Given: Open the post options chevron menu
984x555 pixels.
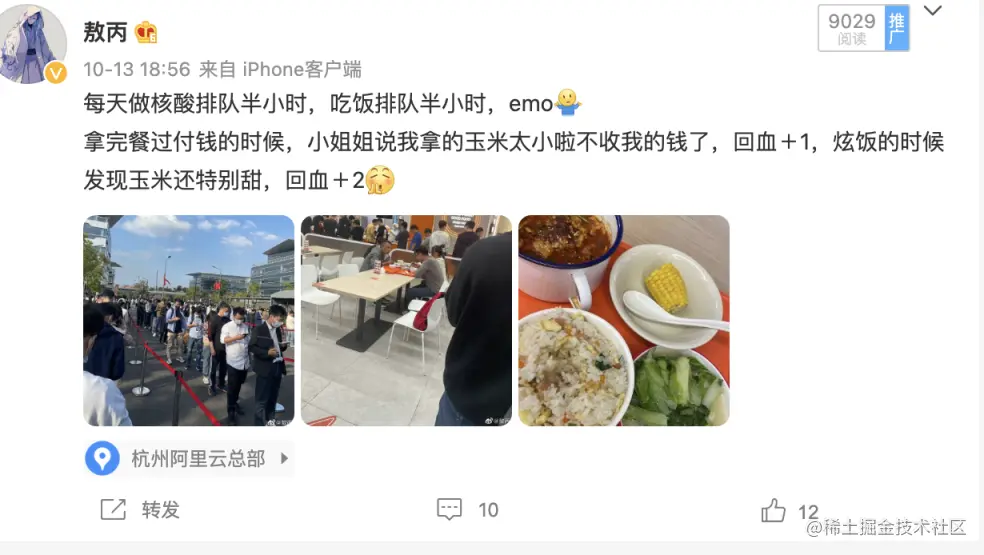Looking at the screenshot, I should point(933,11).
